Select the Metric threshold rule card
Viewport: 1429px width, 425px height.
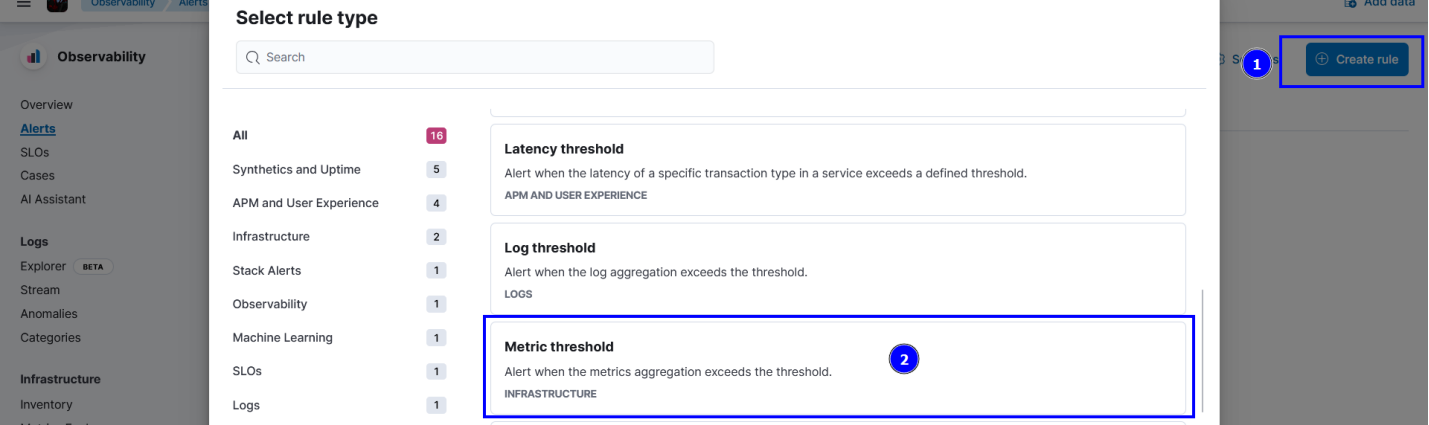(837, 367)
